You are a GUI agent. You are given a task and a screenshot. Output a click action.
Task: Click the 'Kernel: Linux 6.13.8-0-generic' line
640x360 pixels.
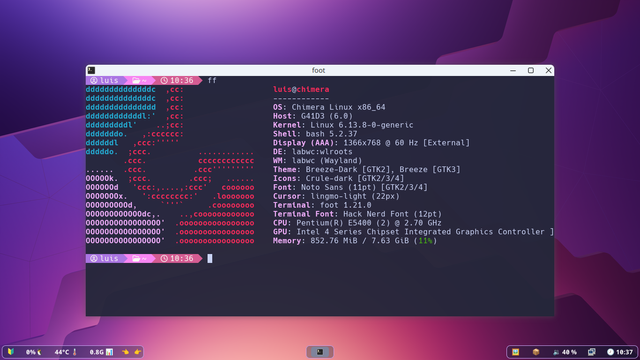(343, 125)
